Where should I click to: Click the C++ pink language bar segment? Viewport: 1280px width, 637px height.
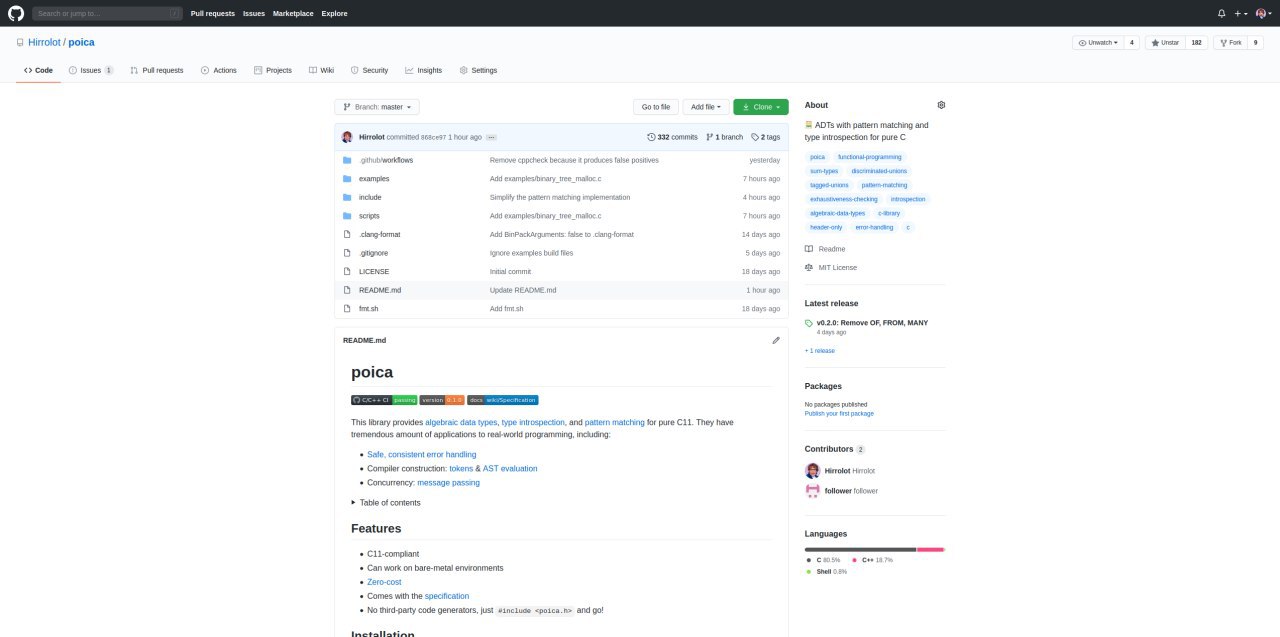930,549
